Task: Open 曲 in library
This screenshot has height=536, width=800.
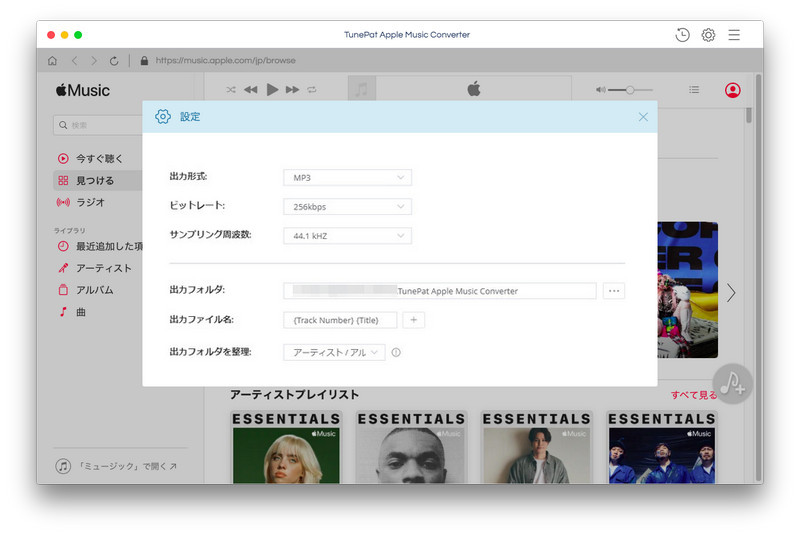Action: [x=72, y=312]
